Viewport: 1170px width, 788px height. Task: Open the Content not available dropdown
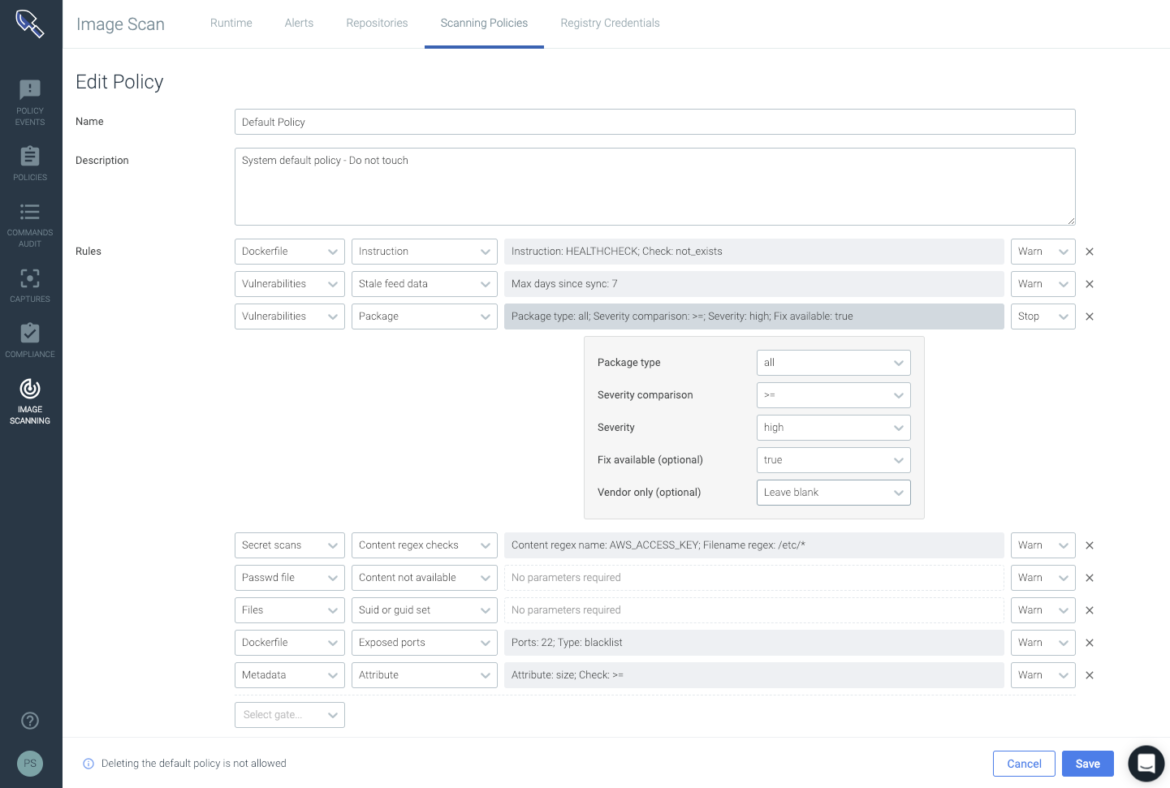pos(425,578)
